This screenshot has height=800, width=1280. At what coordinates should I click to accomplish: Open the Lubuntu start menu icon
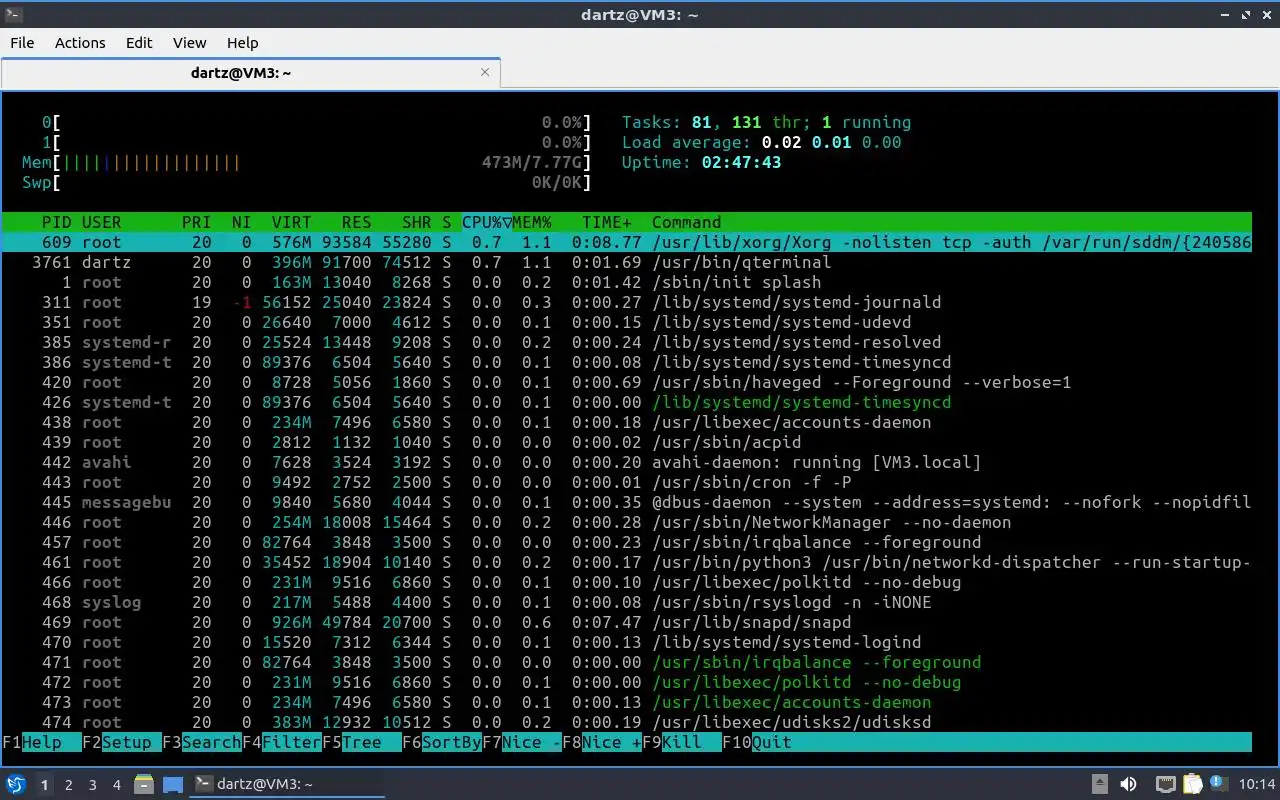(16, 785)
